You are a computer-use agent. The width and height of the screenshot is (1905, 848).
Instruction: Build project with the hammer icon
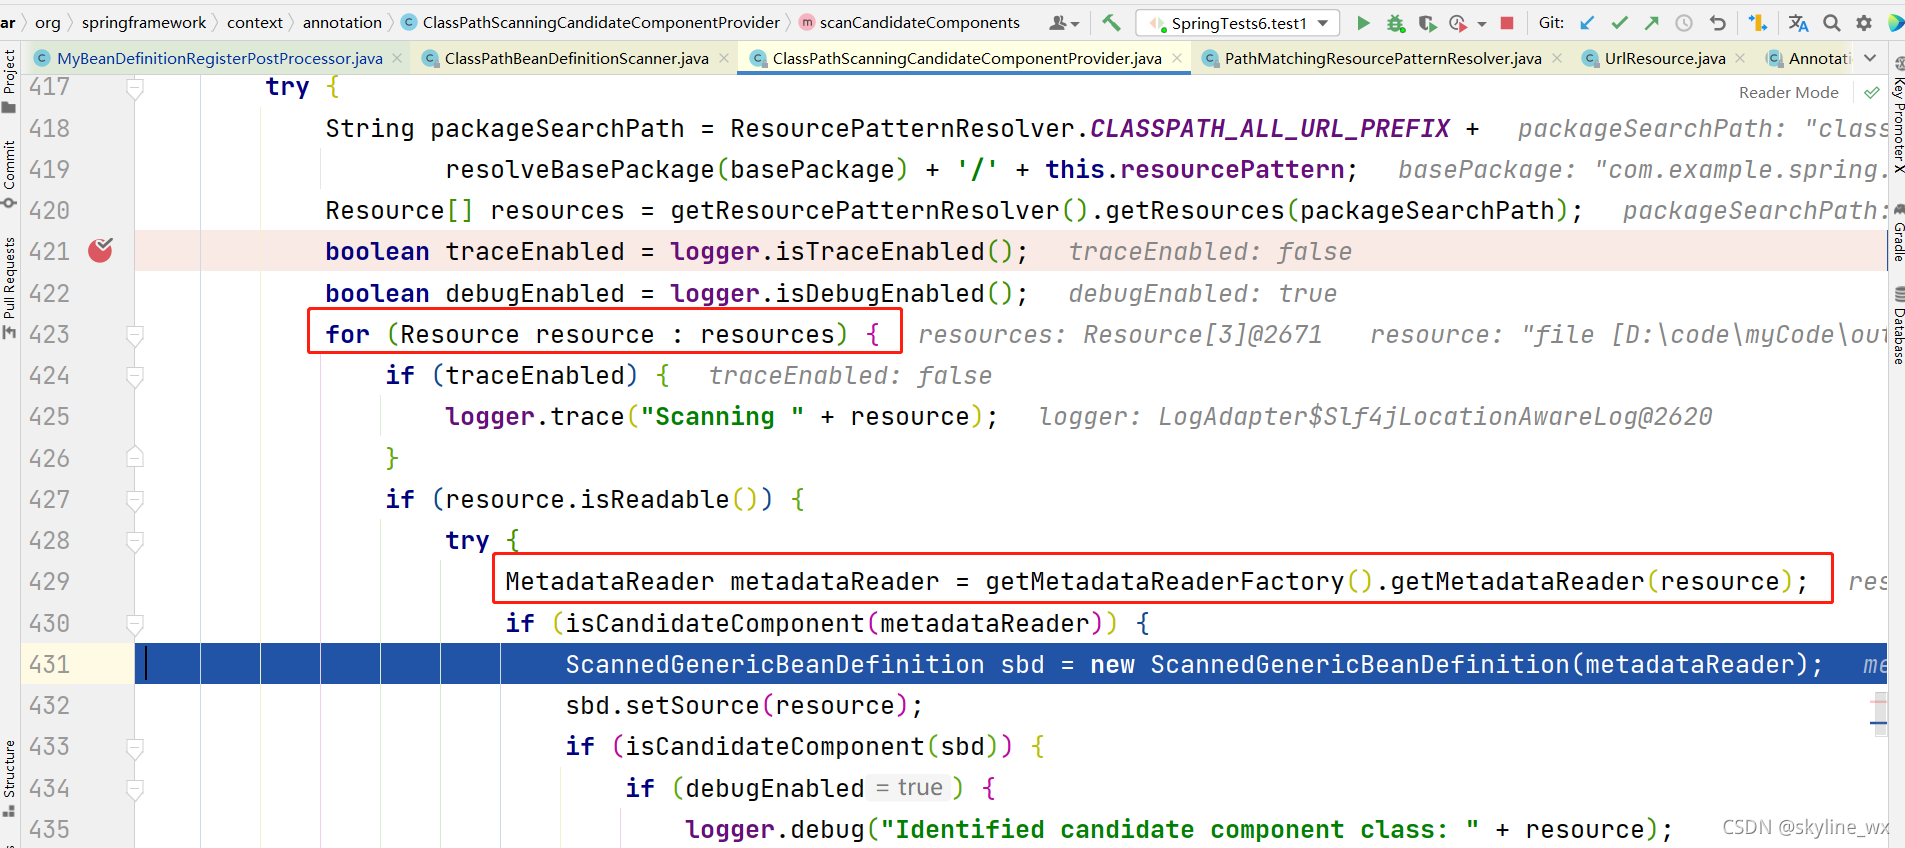[x=1111, y=22]
